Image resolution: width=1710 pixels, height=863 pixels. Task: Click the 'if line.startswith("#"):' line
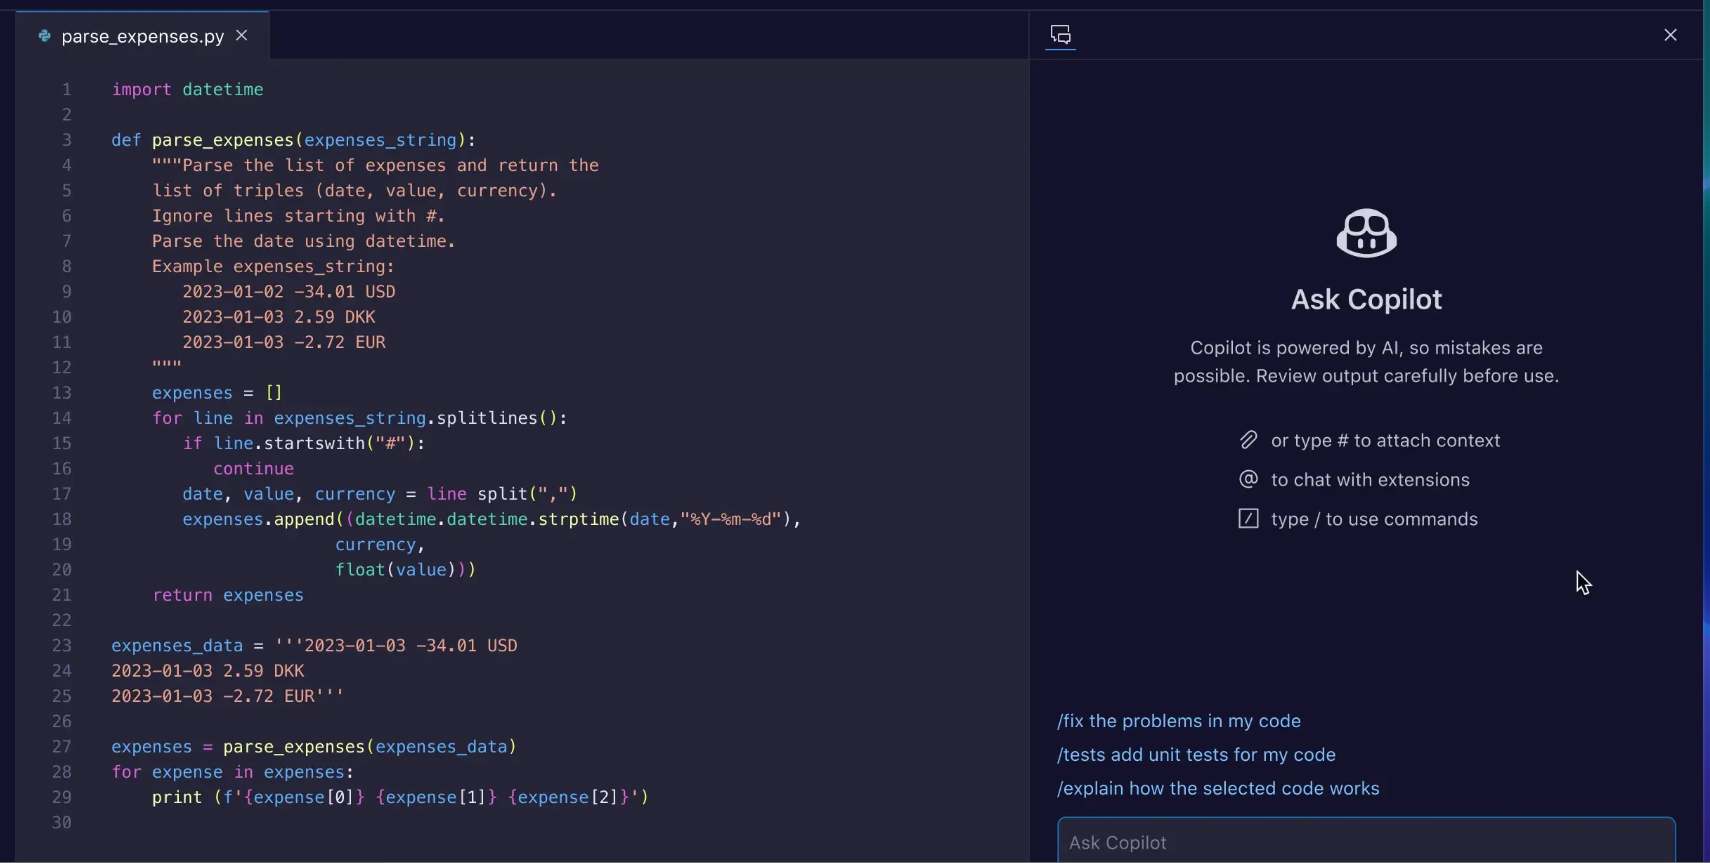[x=304, y=443]
